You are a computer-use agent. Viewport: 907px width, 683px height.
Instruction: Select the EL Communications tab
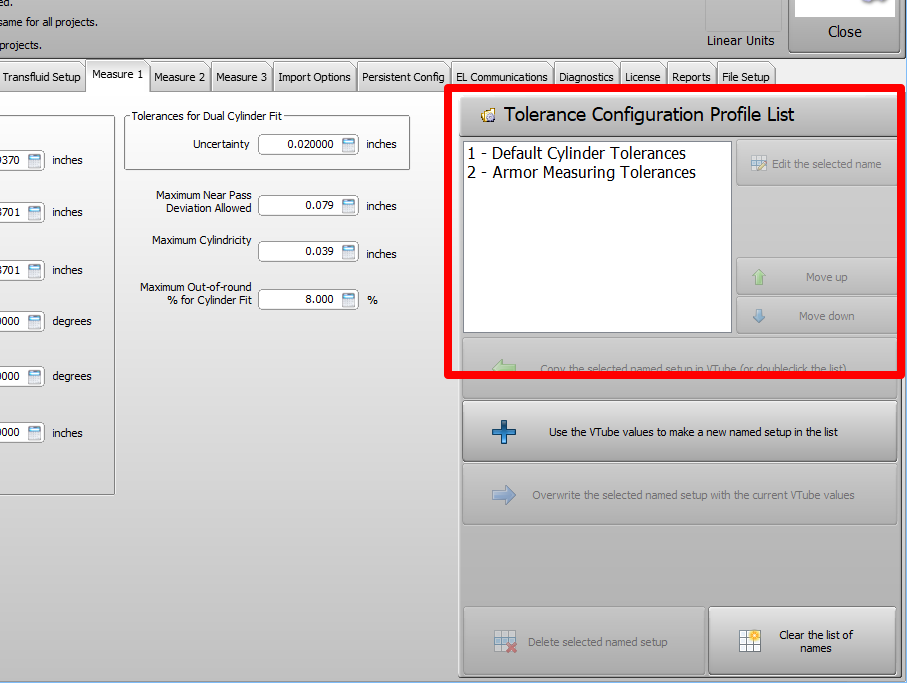click(501, 77)
